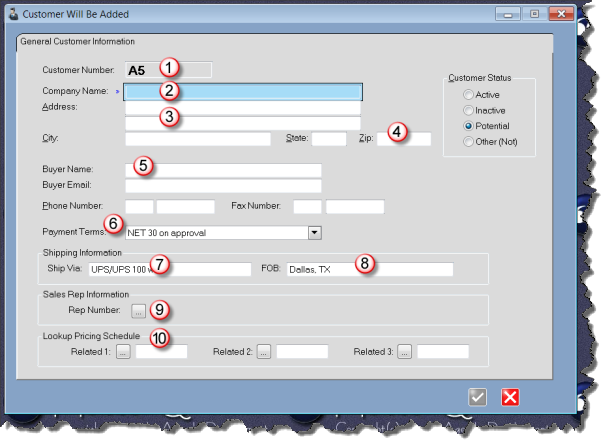Image resolution: width=610 pixels, height=448 pixels.
Task: Click the Rep Number label
Action: [x=95, y=310]
